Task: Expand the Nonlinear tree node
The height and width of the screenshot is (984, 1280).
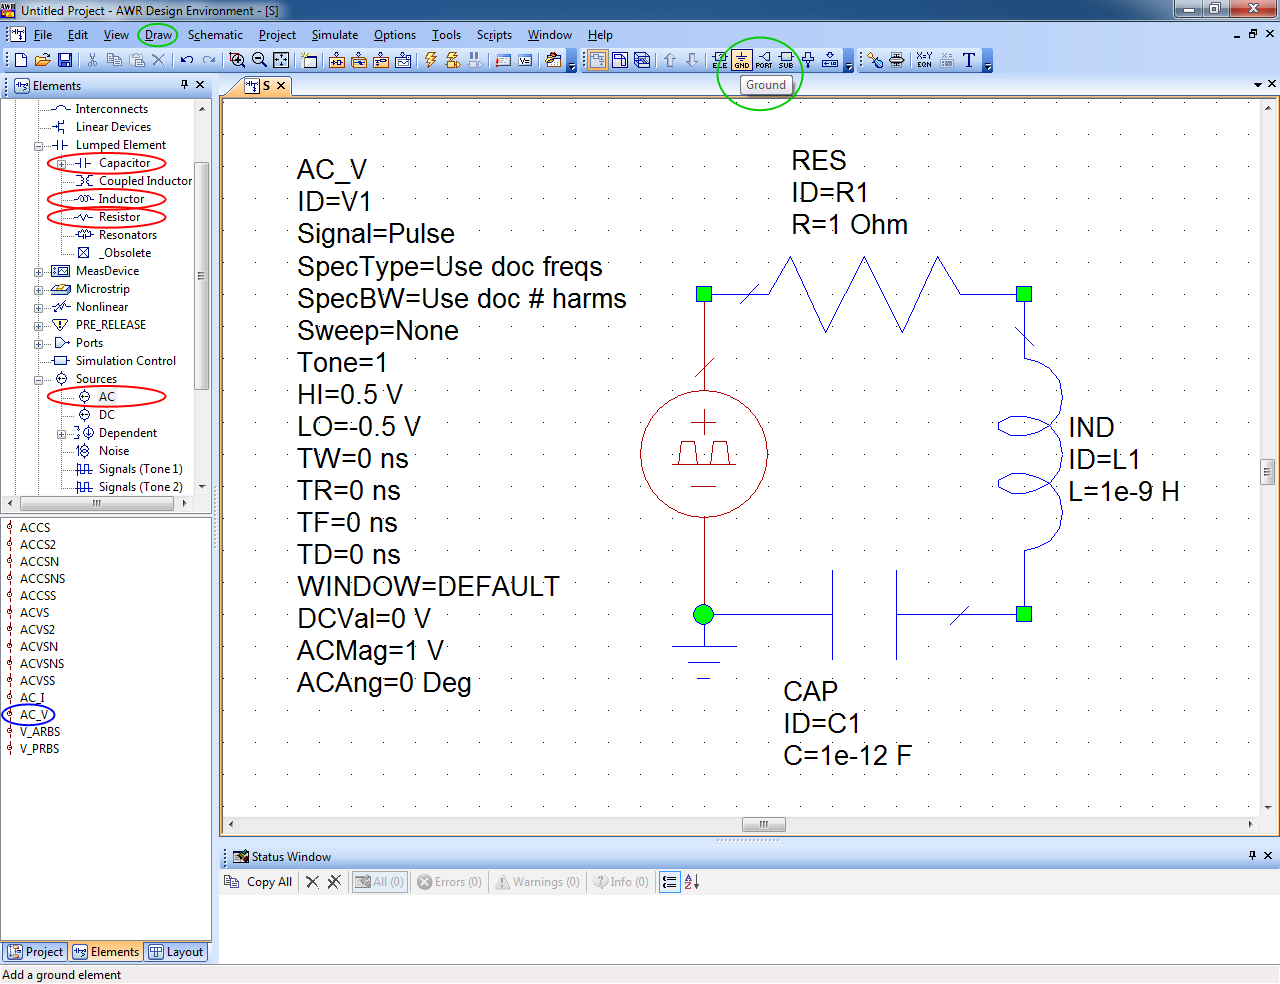Action: coord(39,308)
